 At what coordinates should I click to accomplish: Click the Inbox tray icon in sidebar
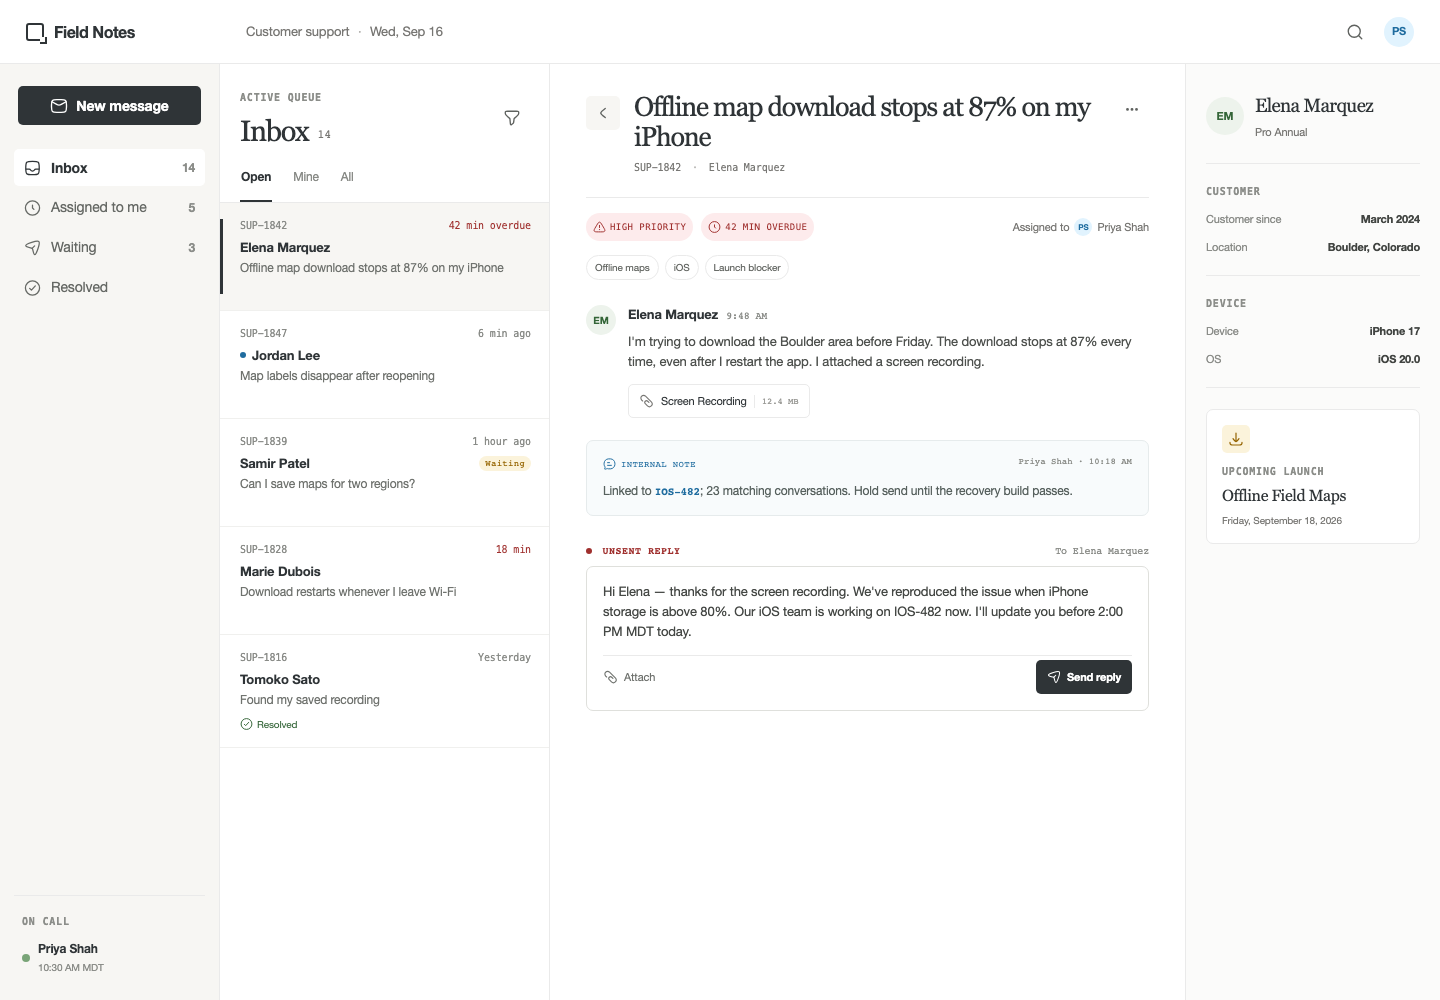tap(32, 168)
